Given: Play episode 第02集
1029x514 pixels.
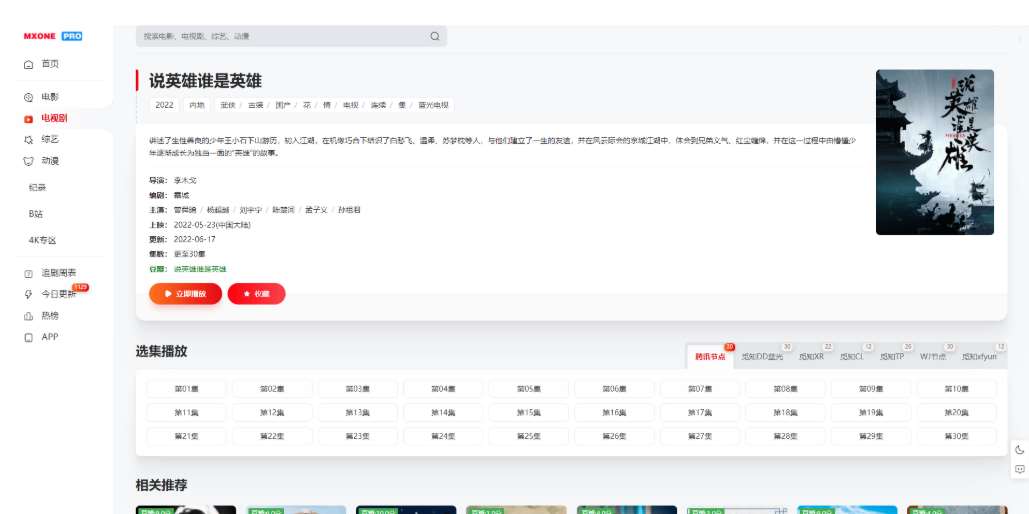Looking at the screenshot, I should (272, 389).
